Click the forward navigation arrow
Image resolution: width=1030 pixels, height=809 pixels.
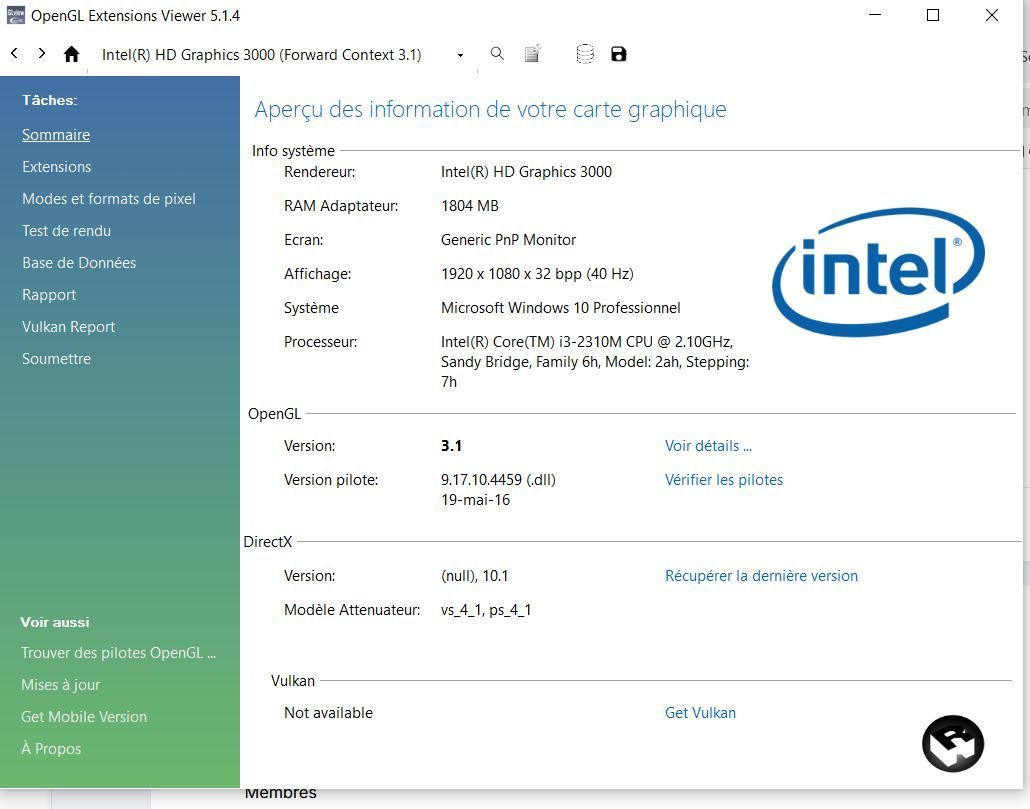coord(41,54)
